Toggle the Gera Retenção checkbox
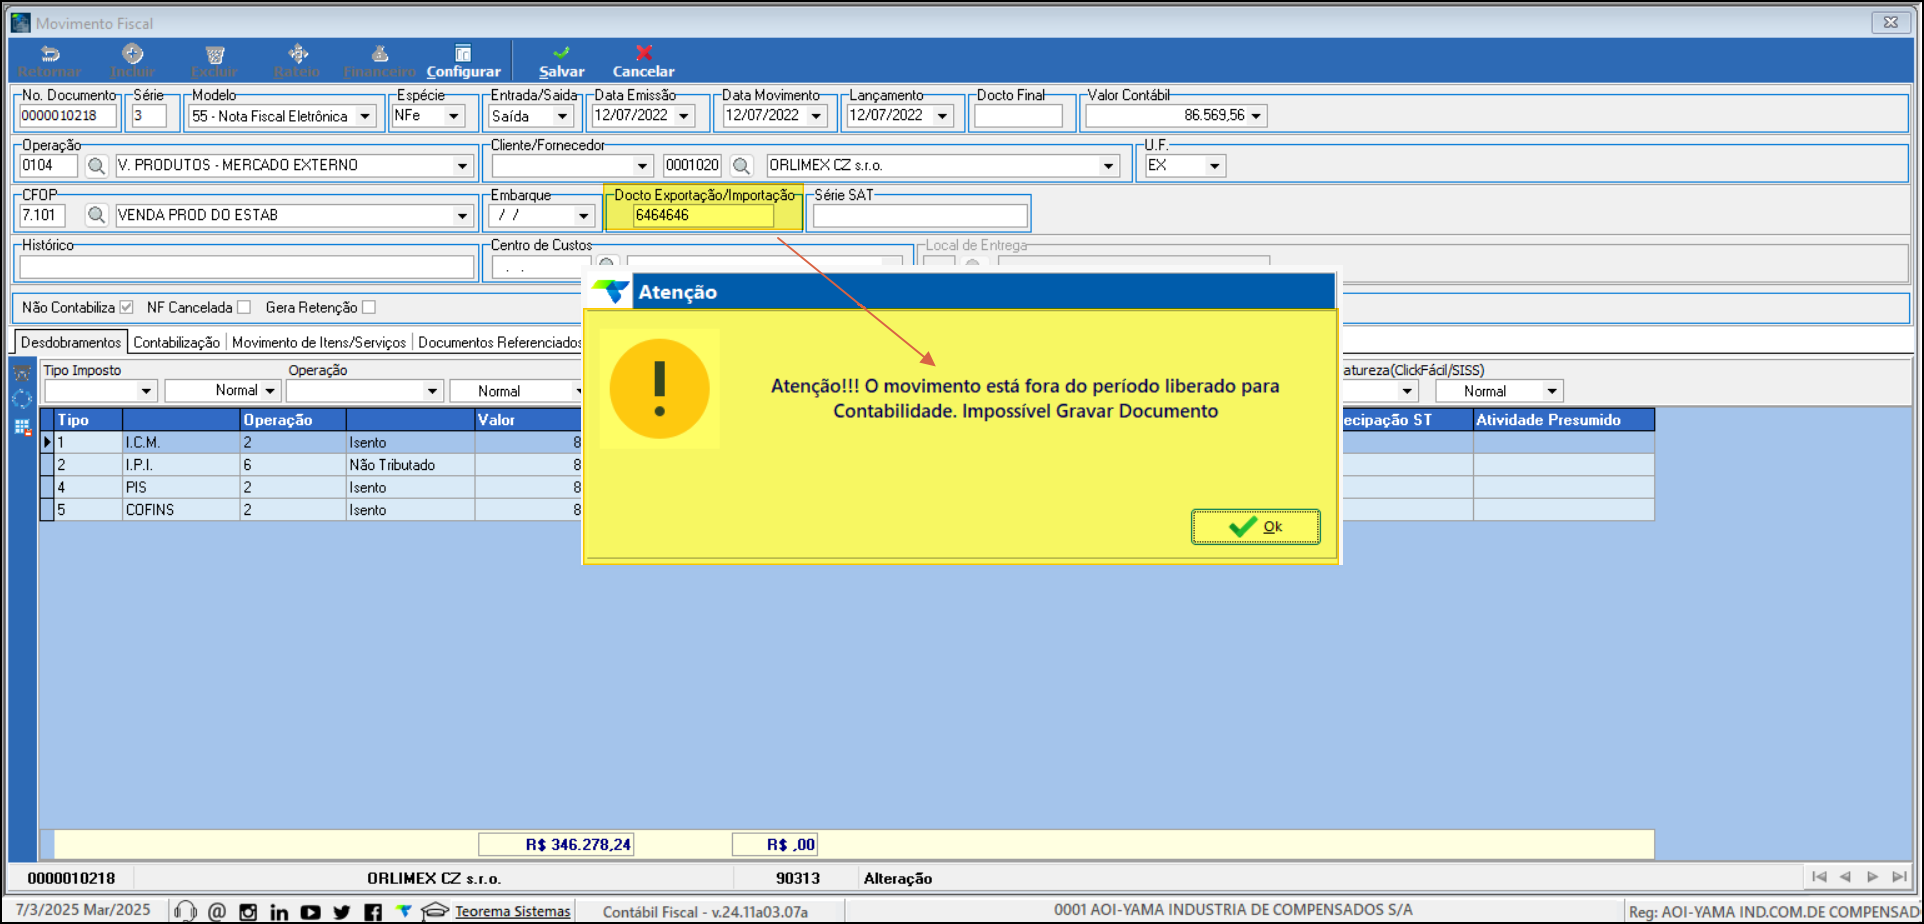Screen dimensions: 1924x924 pos(369,307)
